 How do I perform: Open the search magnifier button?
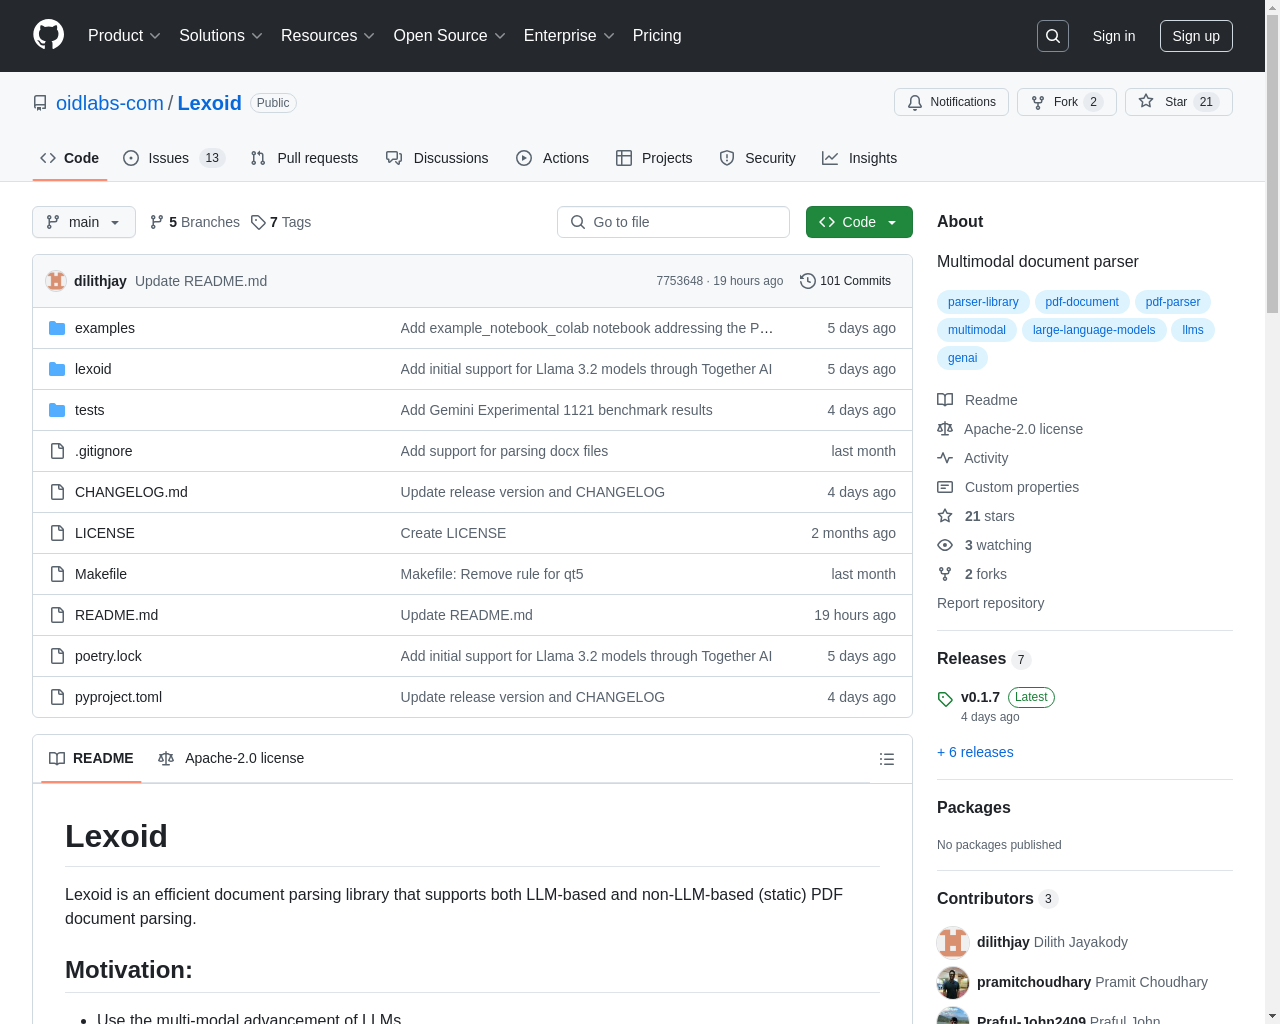tap(1053, 36)
